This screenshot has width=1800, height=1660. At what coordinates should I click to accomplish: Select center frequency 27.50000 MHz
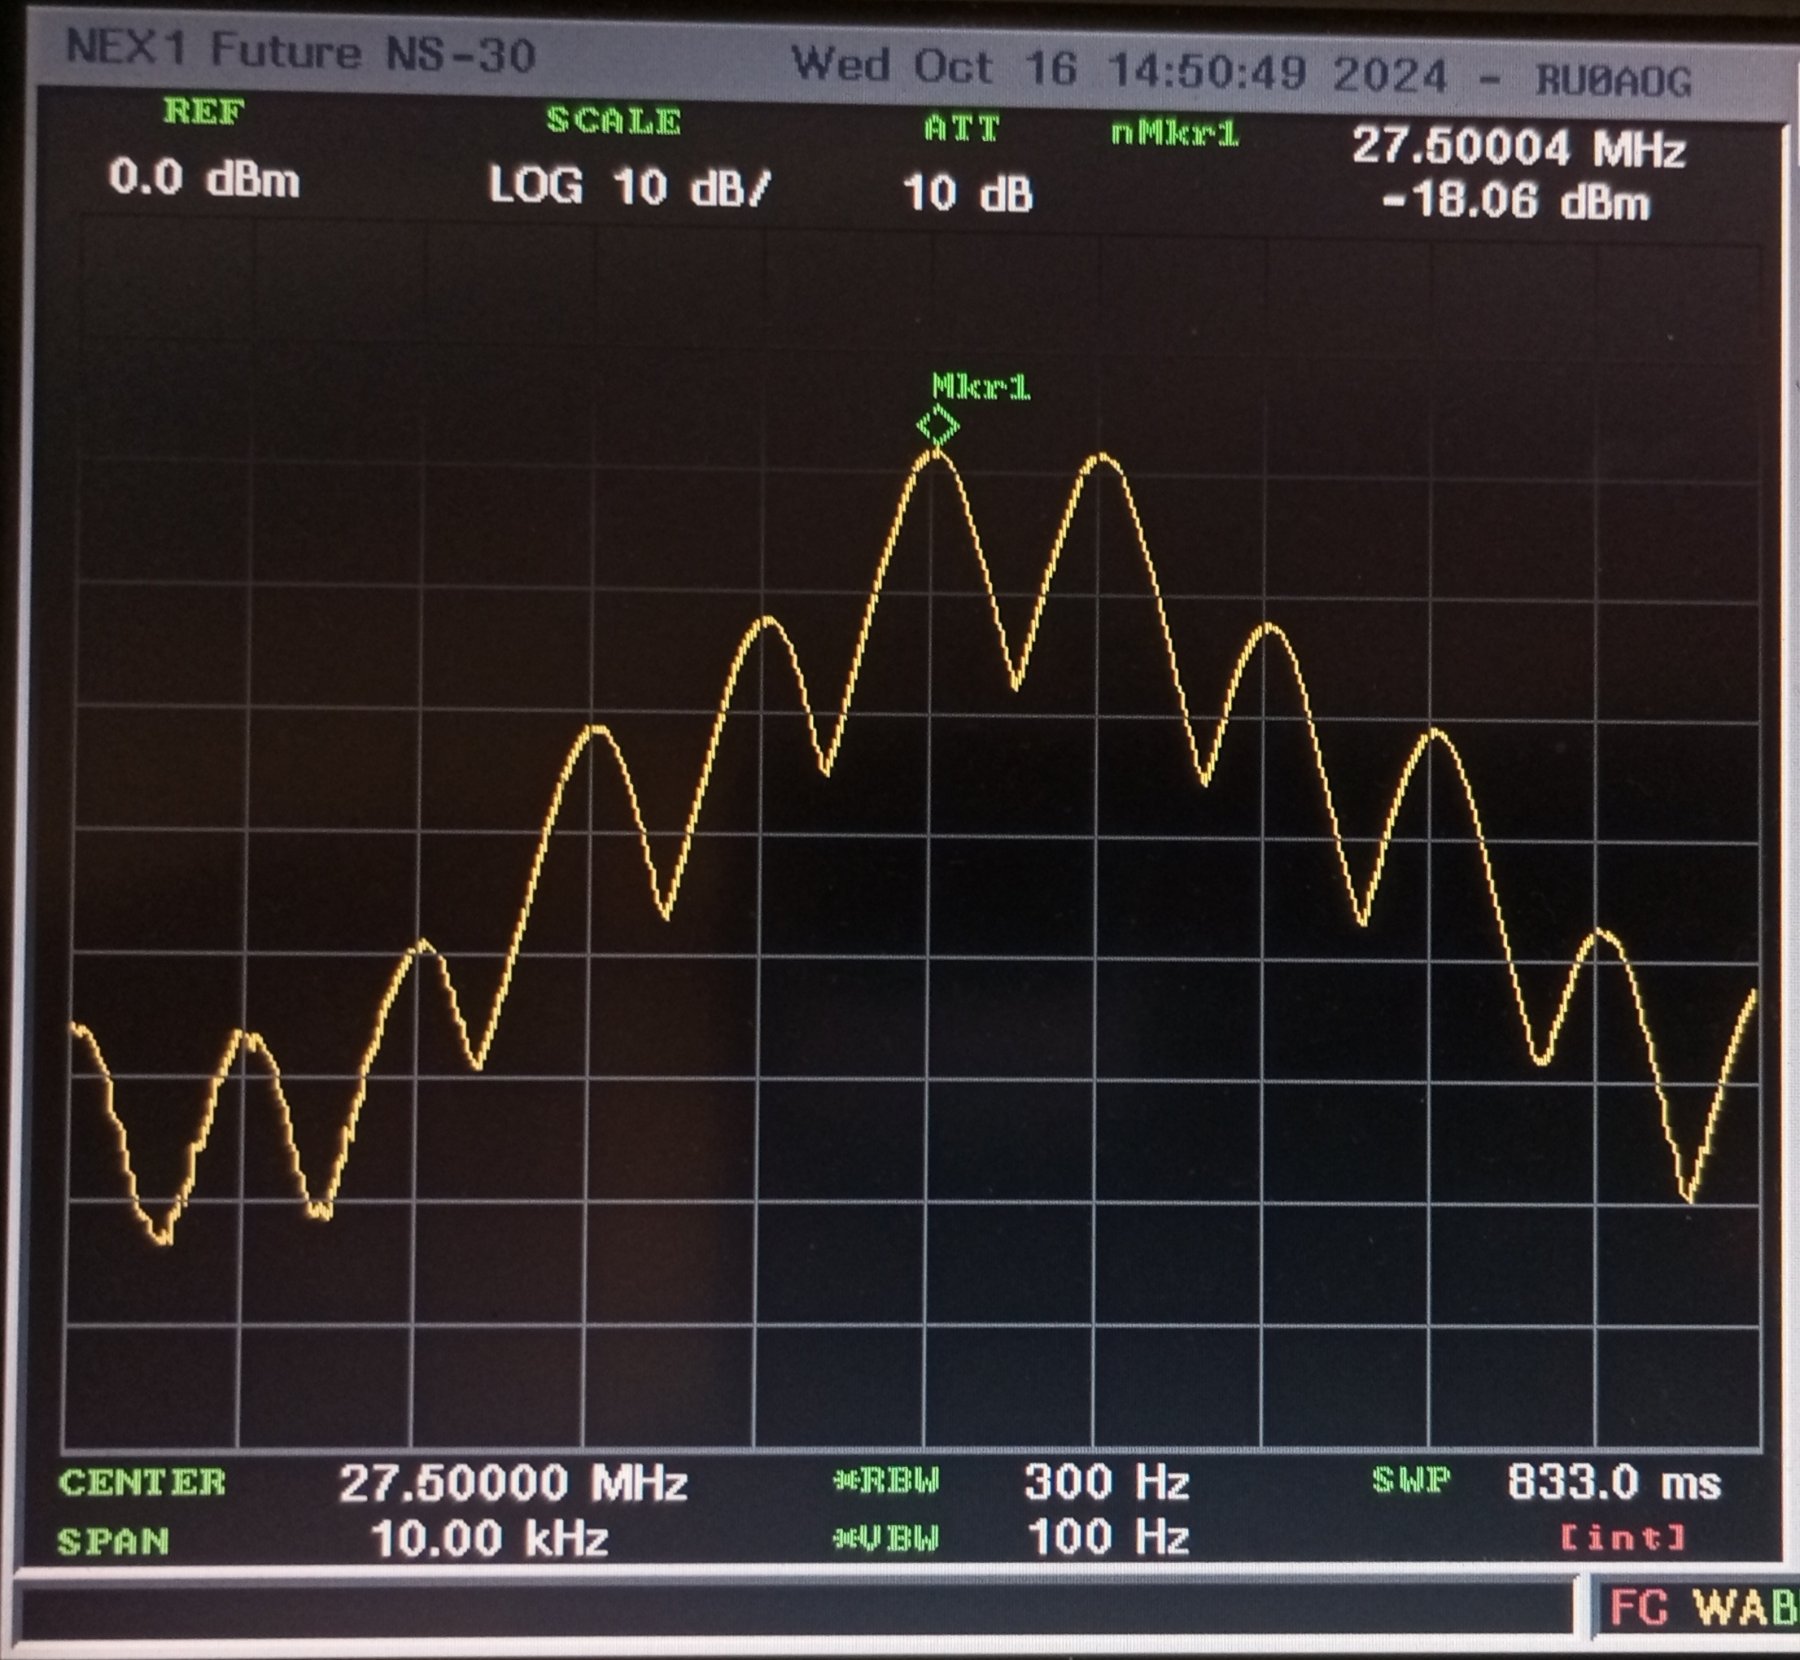tap(513, 1483)
